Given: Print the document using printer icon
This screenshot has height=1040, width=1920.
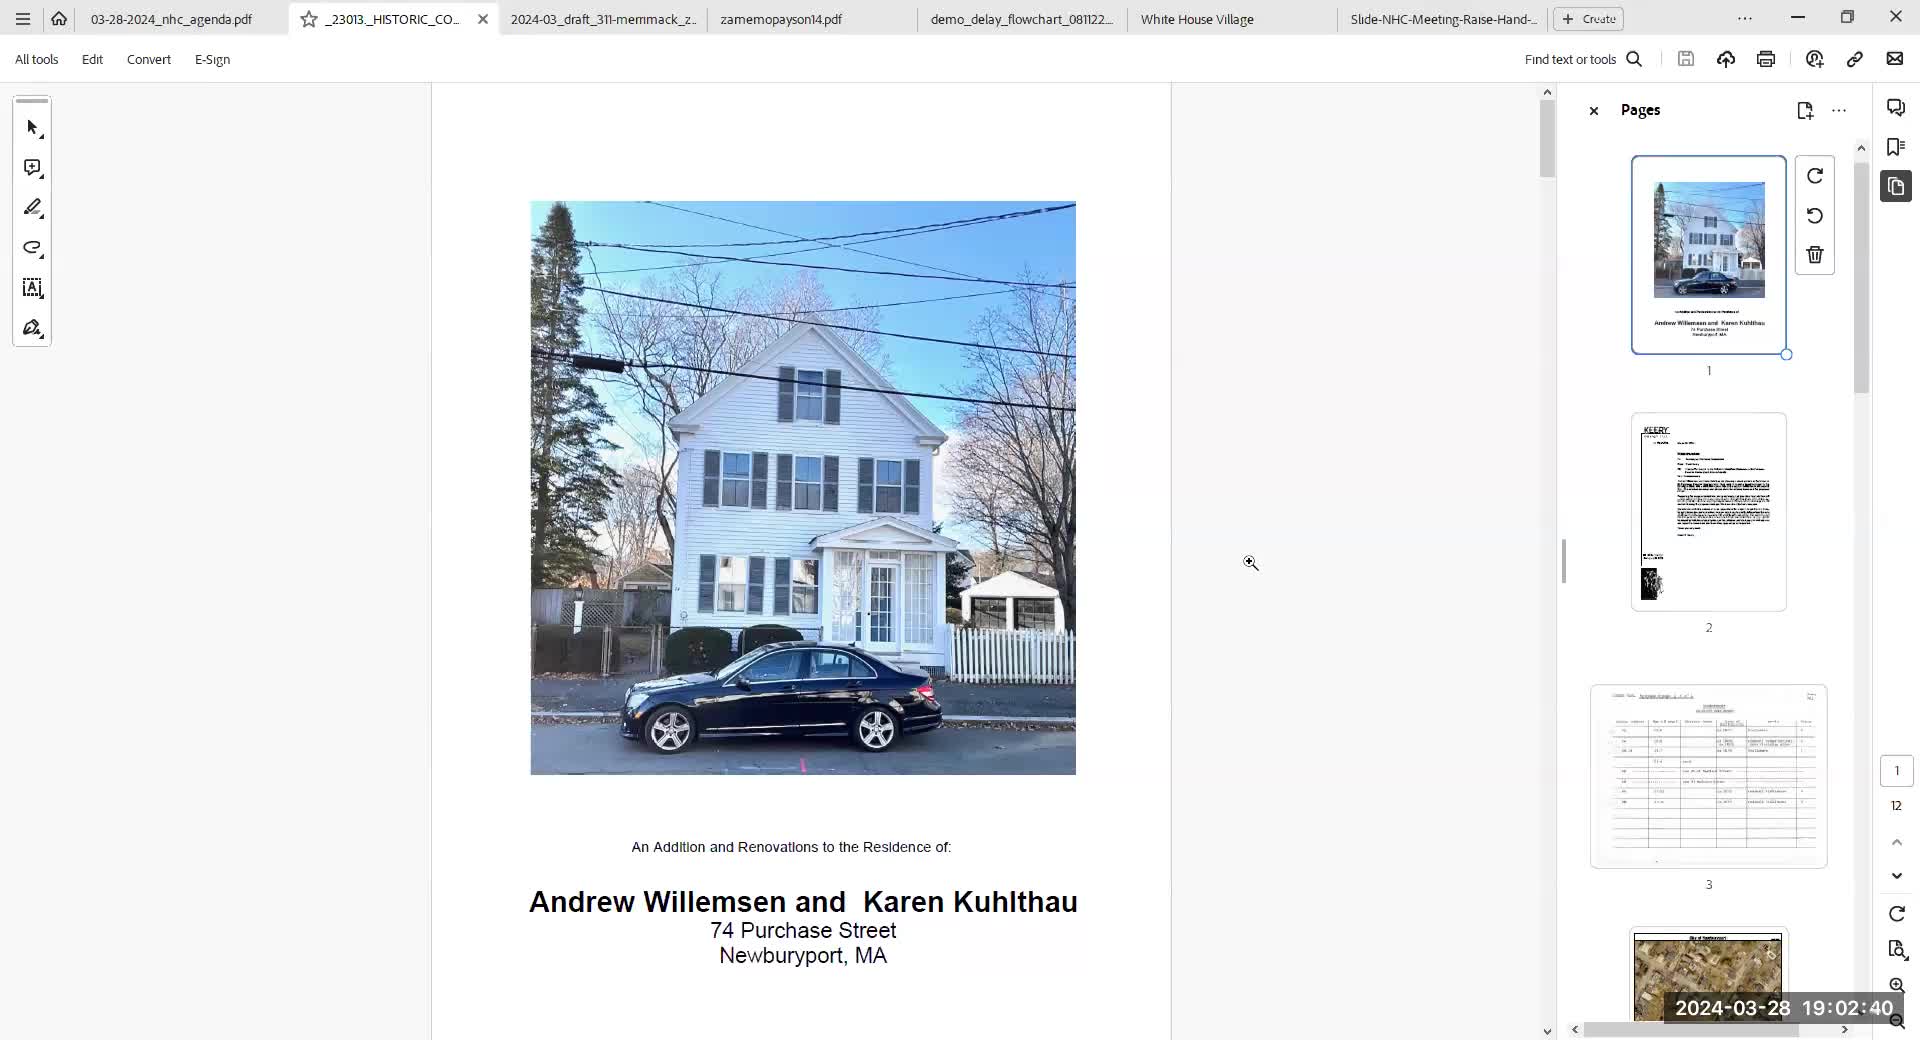Looking at the screenshot, I should (x=1766, y=59).
